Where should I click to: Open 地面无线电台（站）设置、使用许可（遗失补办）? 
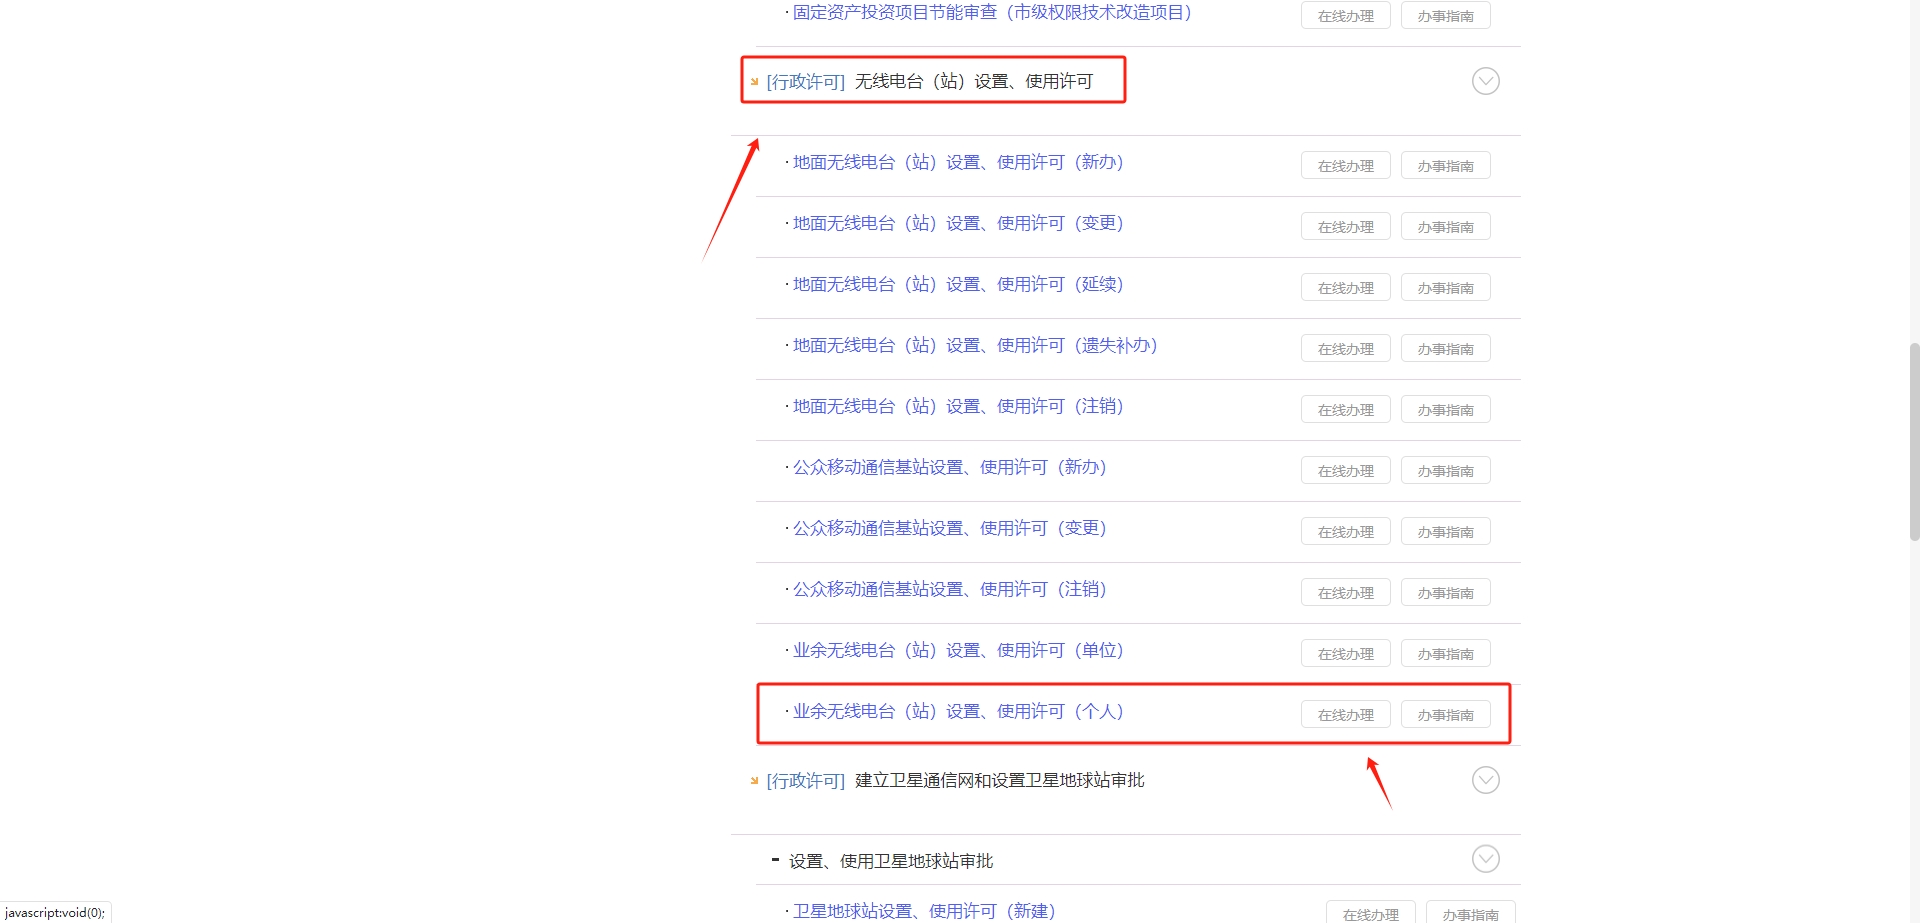tap(975, 345)
